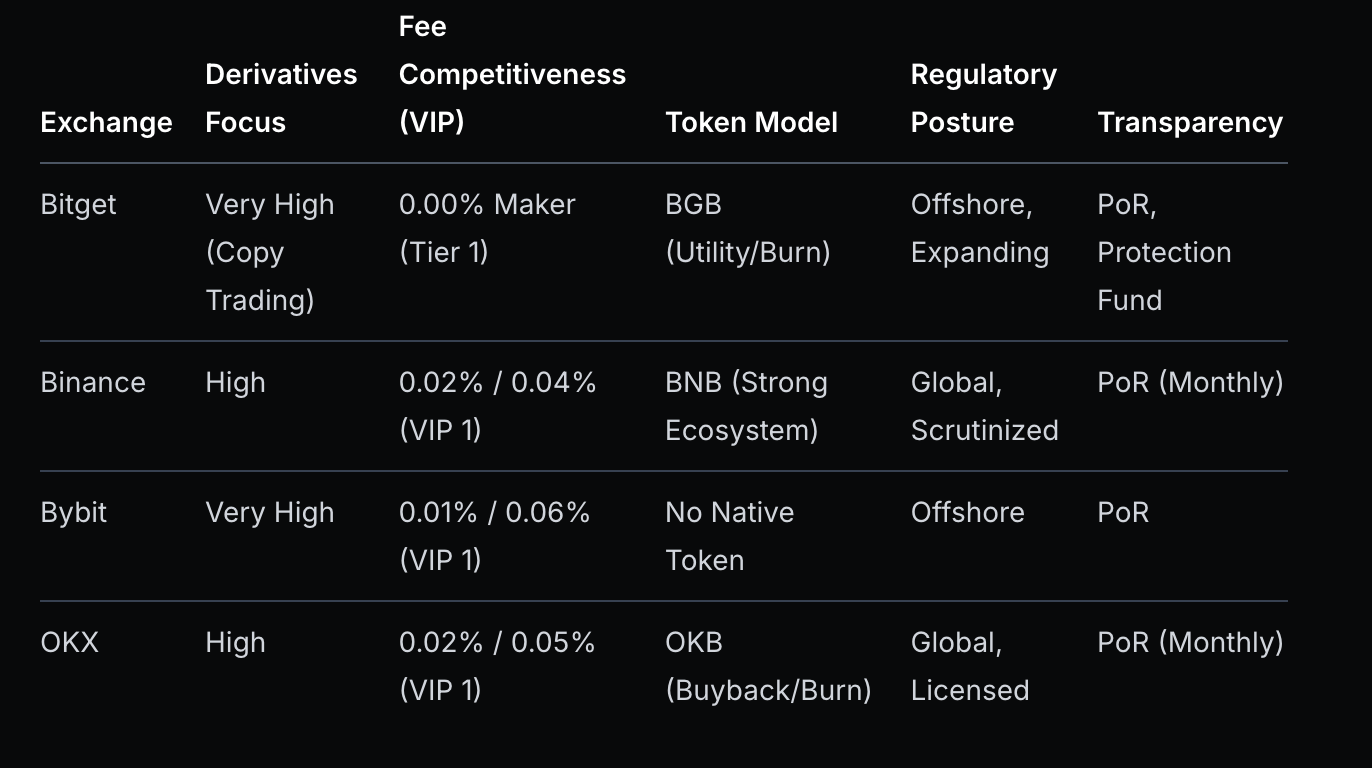
Task: Select the OKX exchange cell
Action: click(69, 642)
